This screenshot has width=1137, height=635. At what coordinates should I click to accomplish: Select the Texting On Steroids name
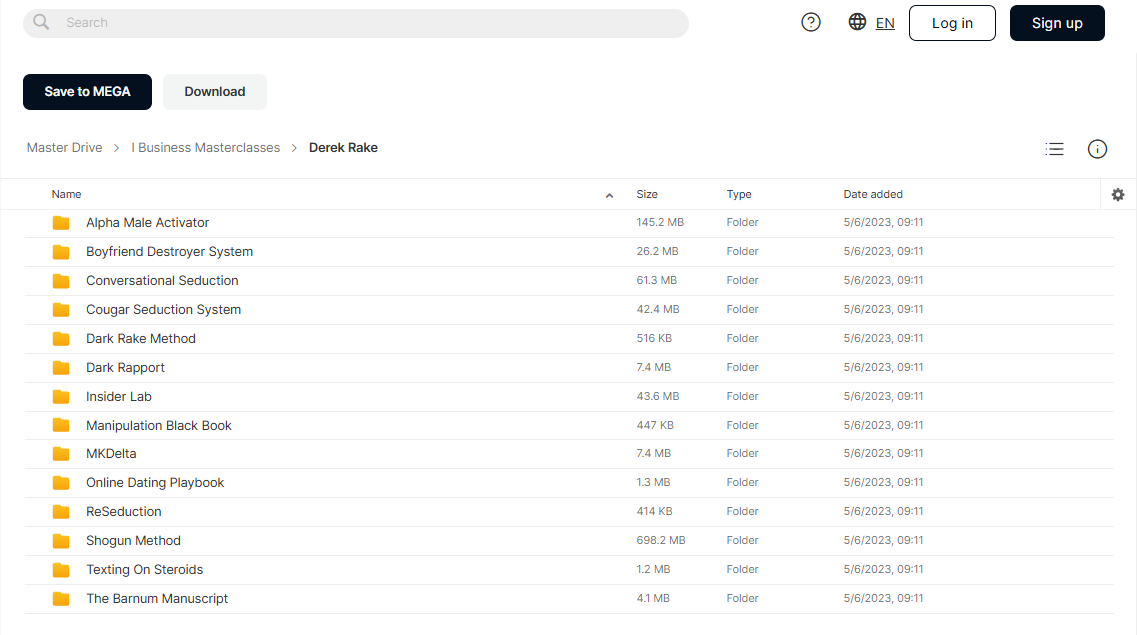pyautogui.click(x=144, y=570)
